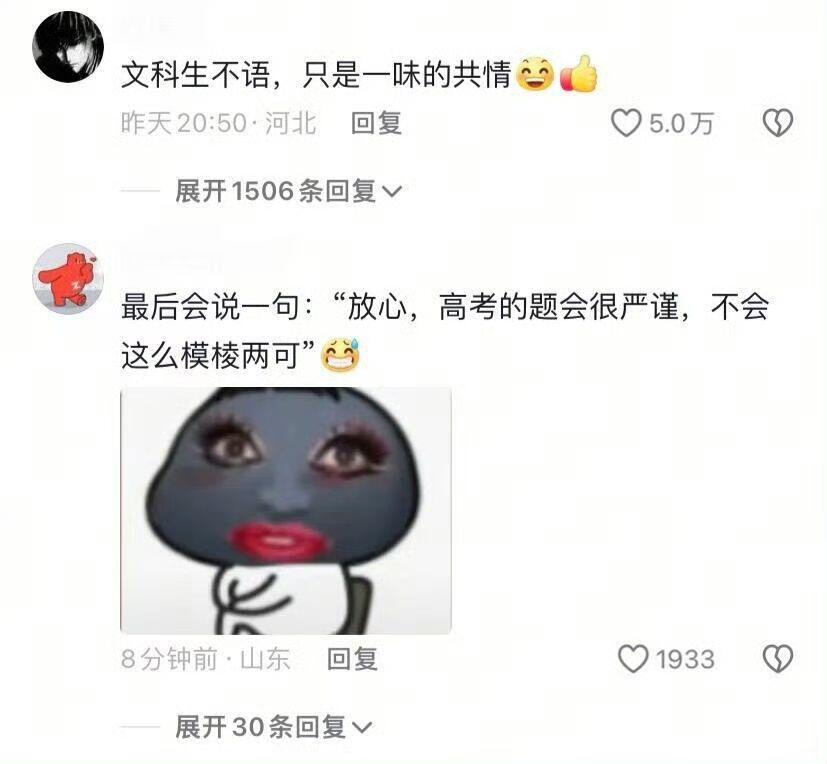Dislike the first comment with the broken heart
Screen dimensions: 827x764
[778, 123]
